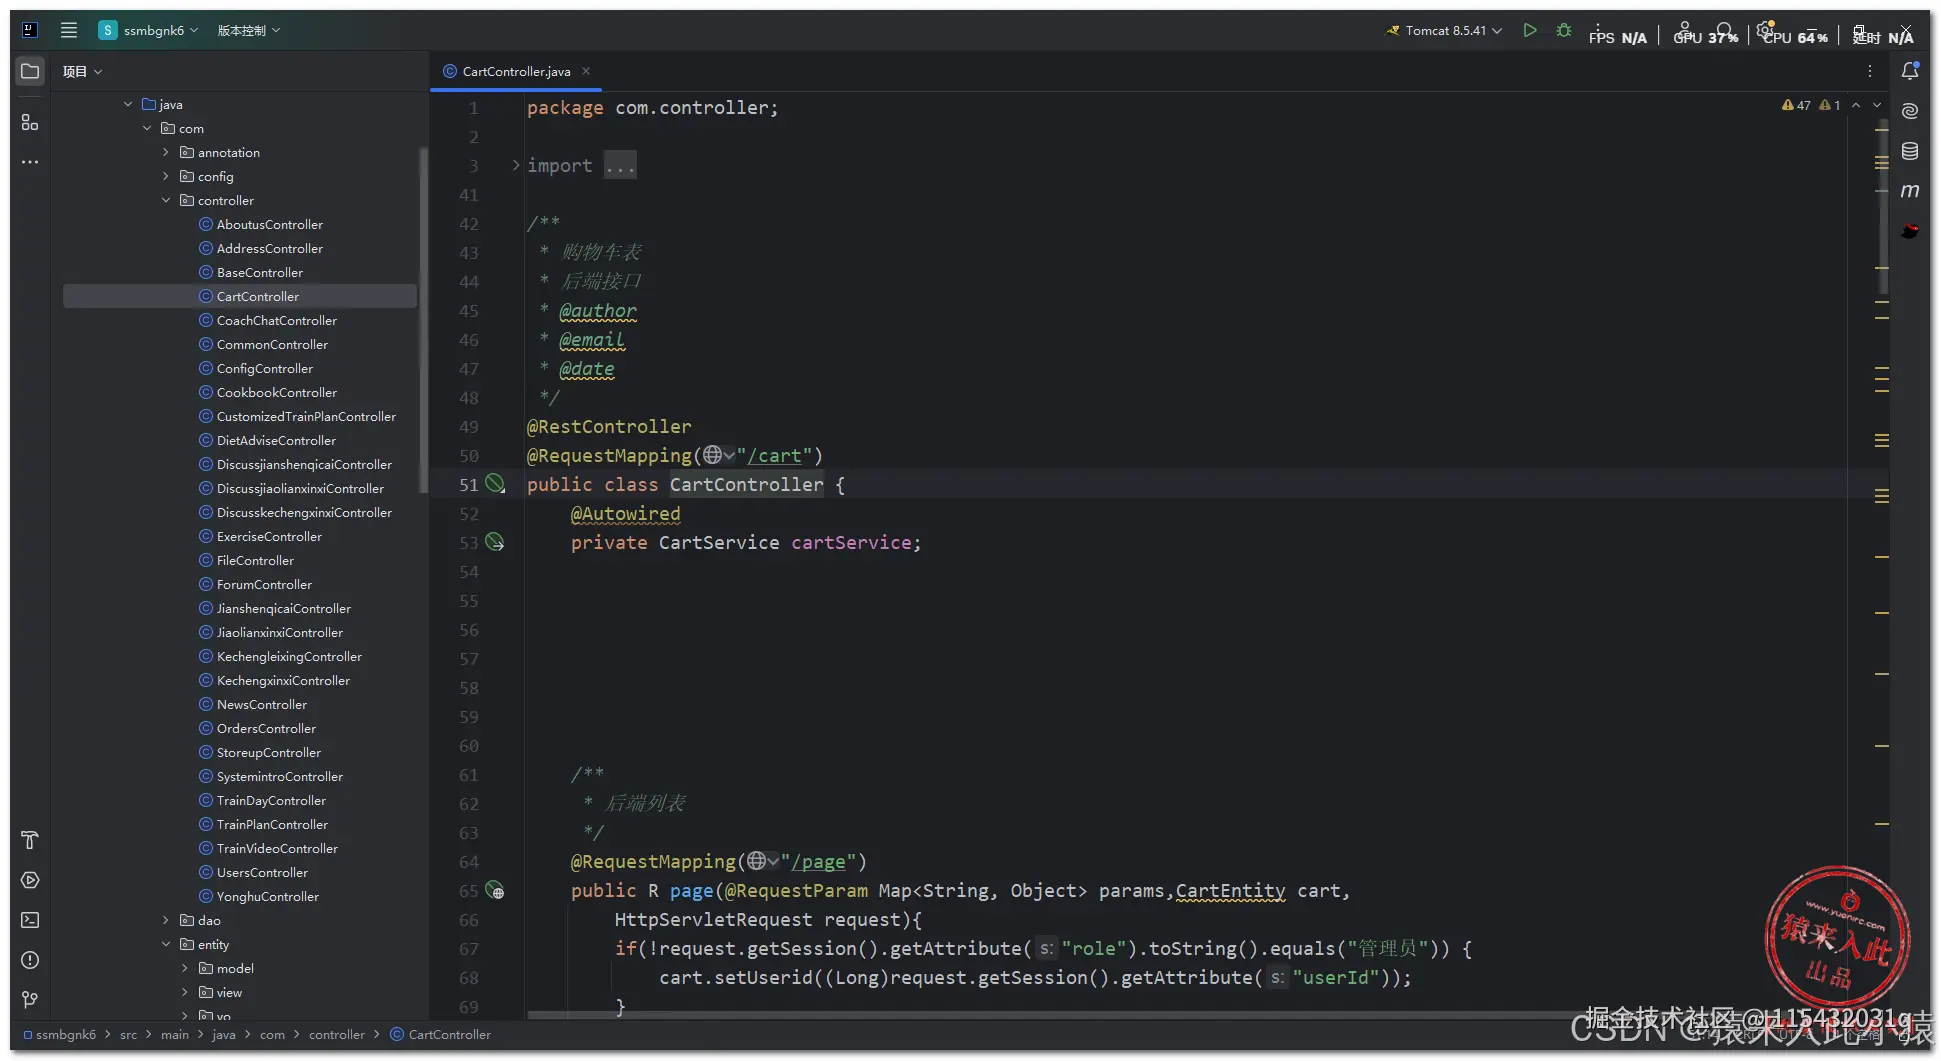Screen dimensions: 1941x1061
Task: Expand the folded import block
Action: (x=516, y=165)
